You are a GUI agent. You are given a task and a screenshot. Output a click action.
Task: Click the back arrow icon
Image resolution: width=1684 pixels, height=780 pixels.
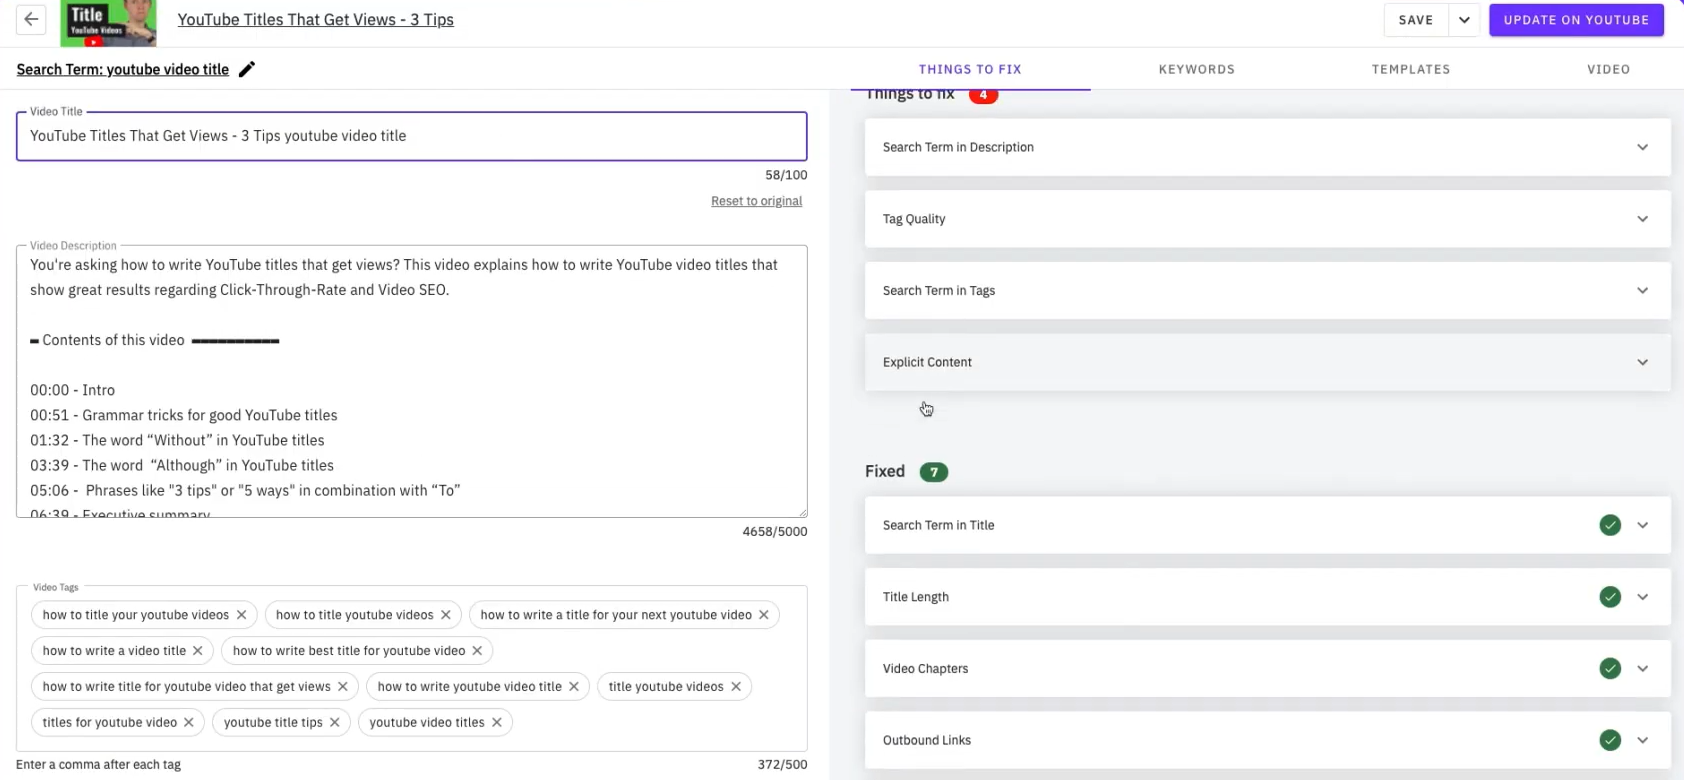pyautogui.click(x=31, y=19)
